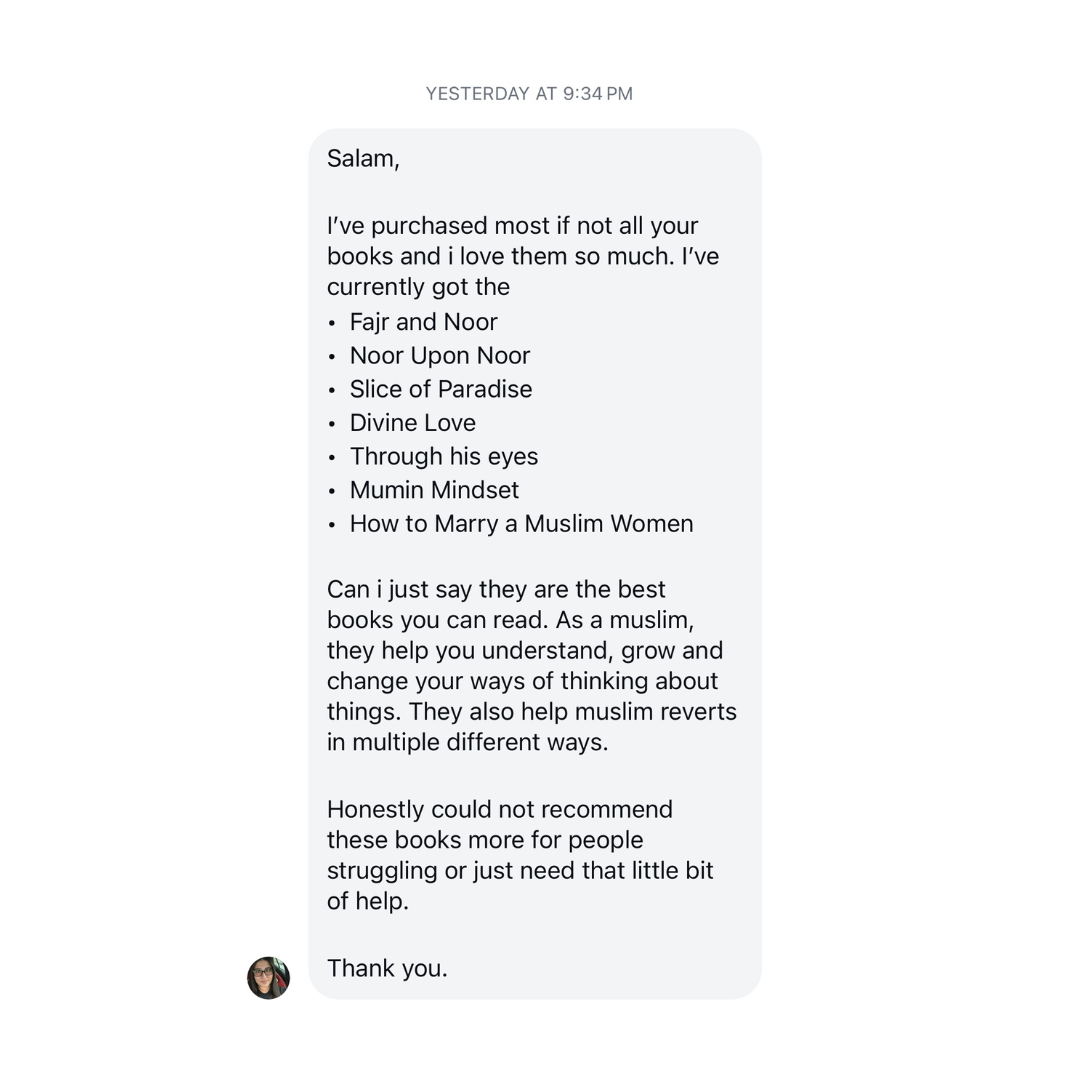The height and width of the screenshot is (1080, 1080).
Task: Click the "Yesterday at 9:34 PM" timestamp
Action: coord(529,94)
